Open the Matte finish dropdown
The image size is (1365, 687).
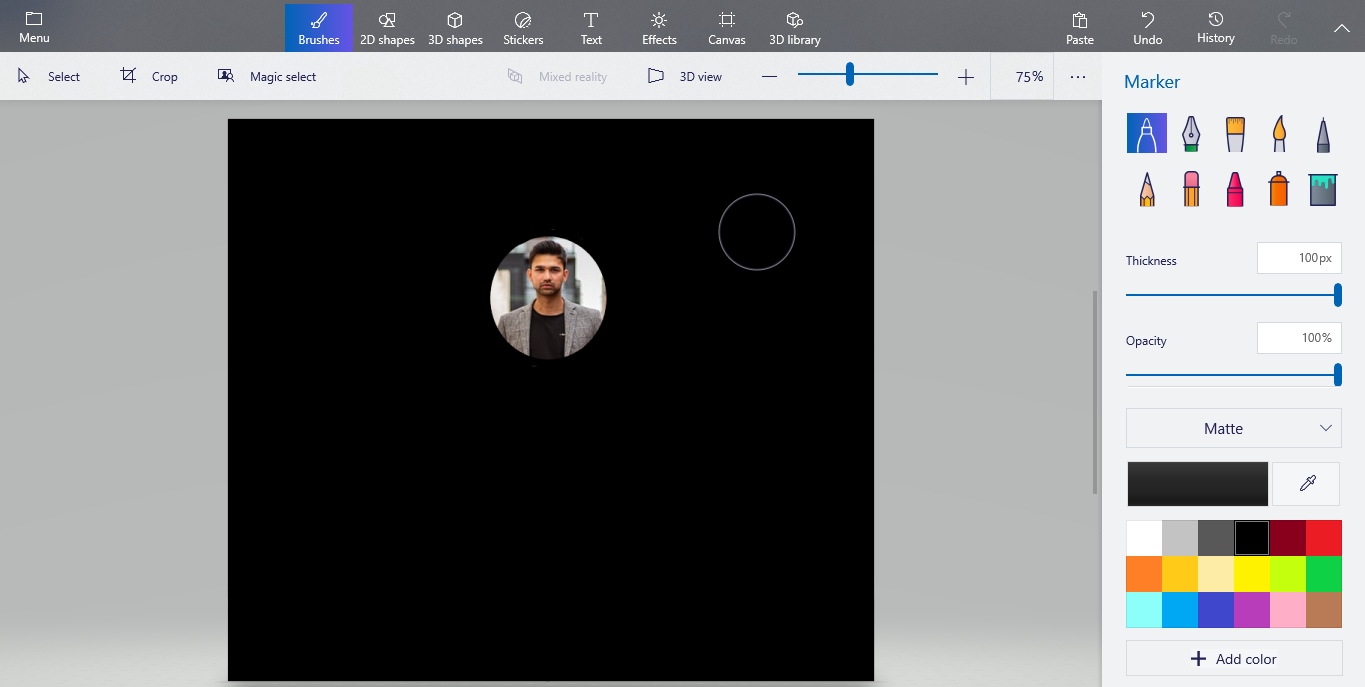coord(1234,428)
